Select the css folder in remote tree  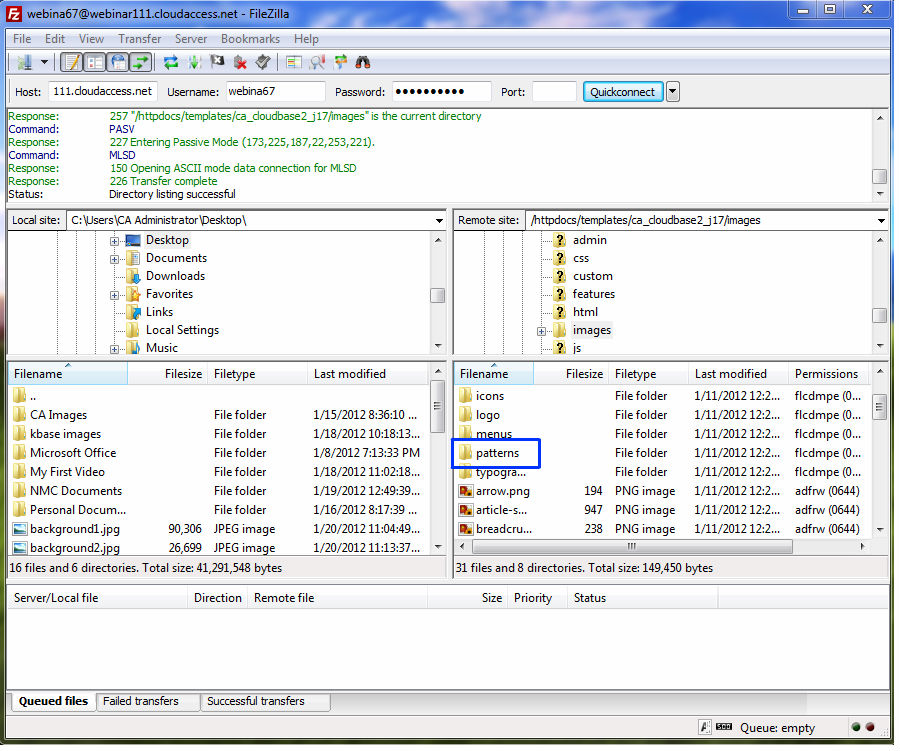[580, 258]
